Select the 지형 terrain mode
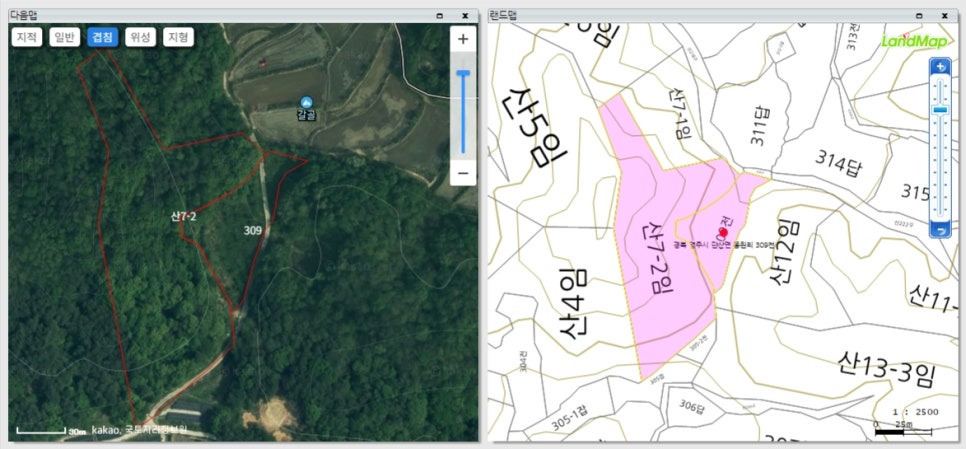Image resolution: width=966 pixels, height=449 pixels. tap(178, 37)
